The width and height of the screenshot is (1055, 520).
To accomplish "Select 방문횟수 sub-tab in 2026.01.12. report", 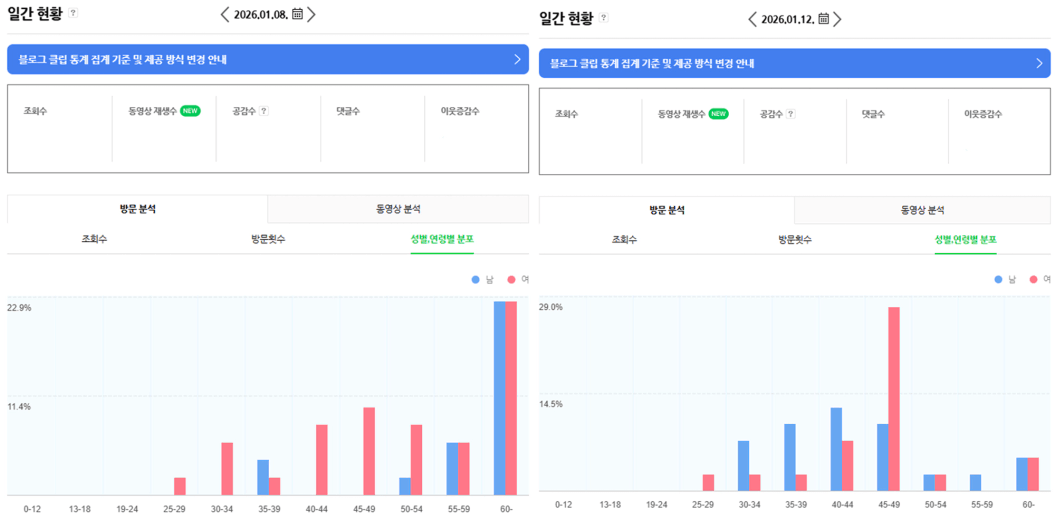I will 795,240.
